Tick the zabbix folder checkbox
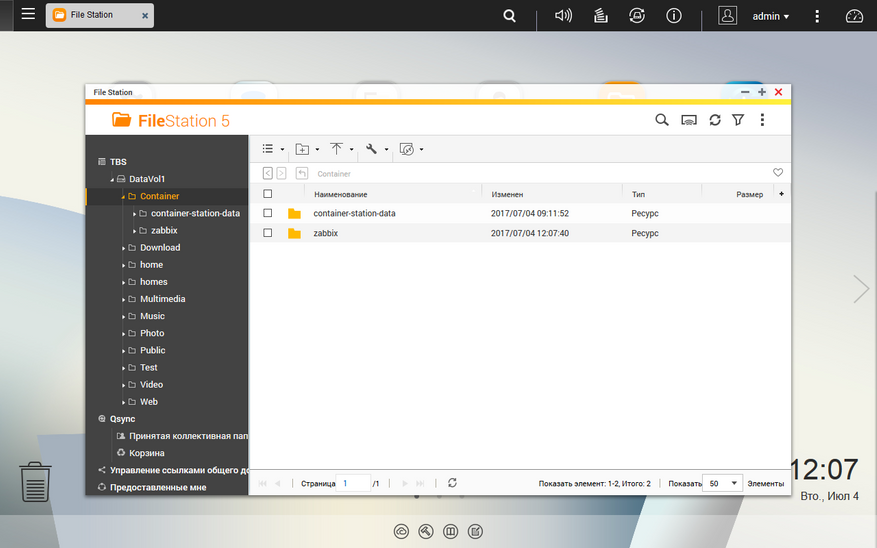Screen dimensions: 877x548 268,233
